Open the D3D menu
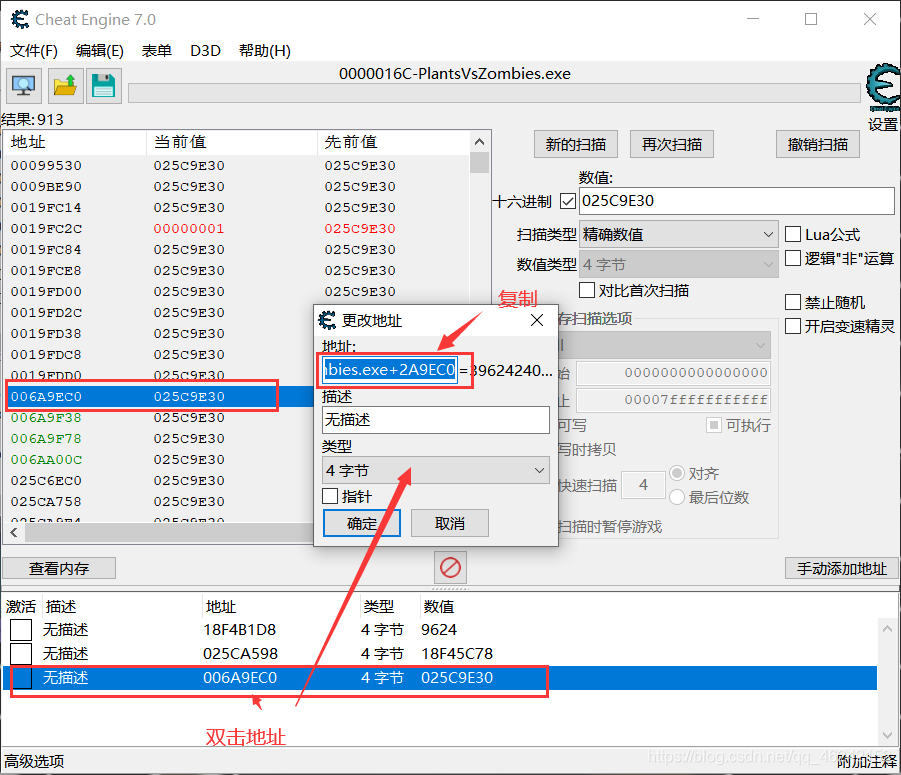The image size is (901, 775). 205,51
